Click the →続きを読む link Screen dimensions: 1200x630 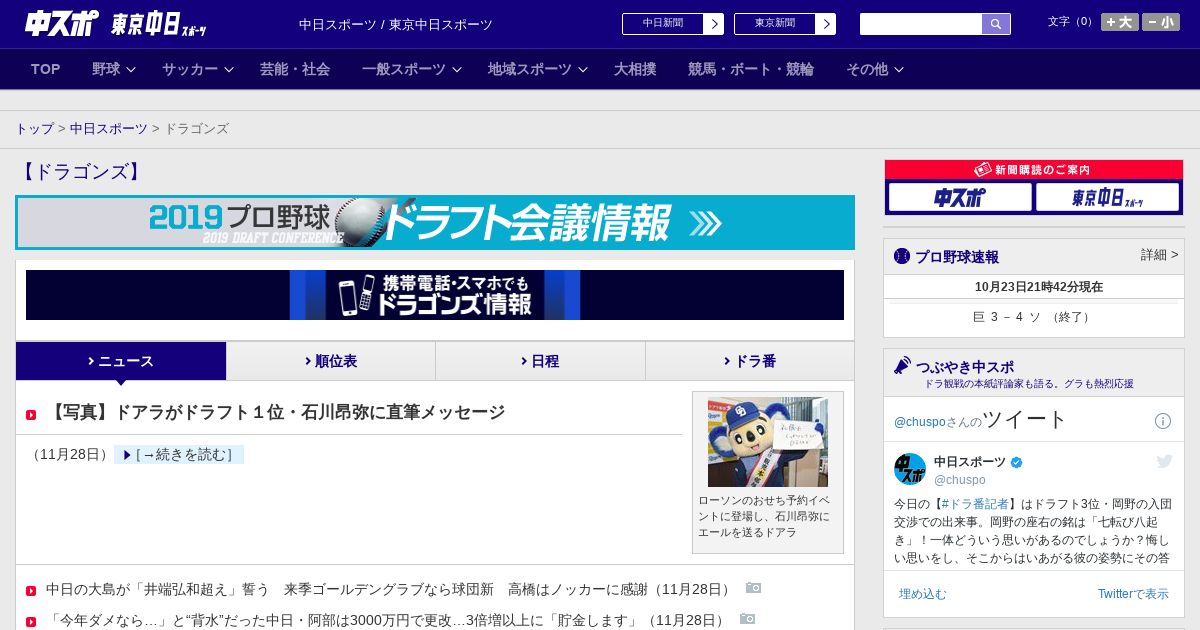tap(179, 455)
